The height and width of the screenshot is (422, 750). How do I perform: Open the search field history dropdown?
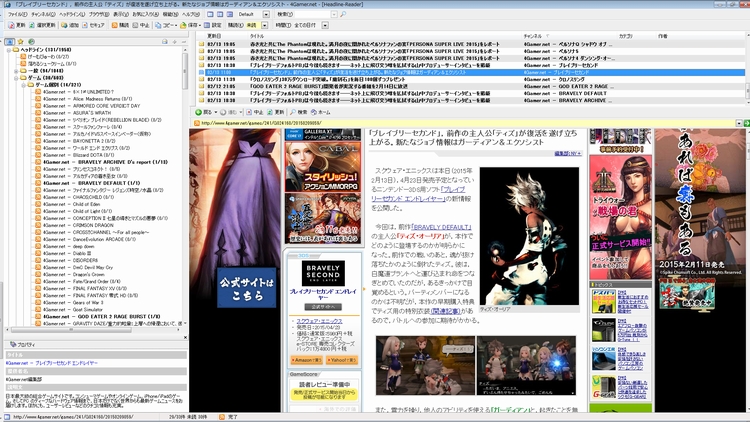pos(334,14)
